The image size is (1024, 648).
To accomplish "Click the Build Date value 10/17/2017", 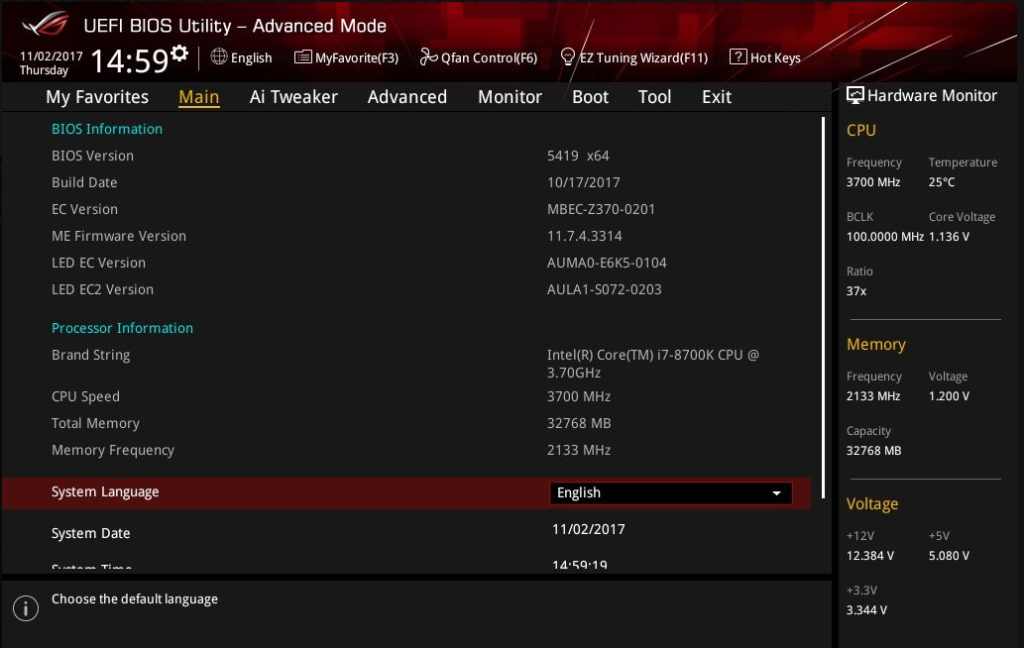I will point(583,182).
